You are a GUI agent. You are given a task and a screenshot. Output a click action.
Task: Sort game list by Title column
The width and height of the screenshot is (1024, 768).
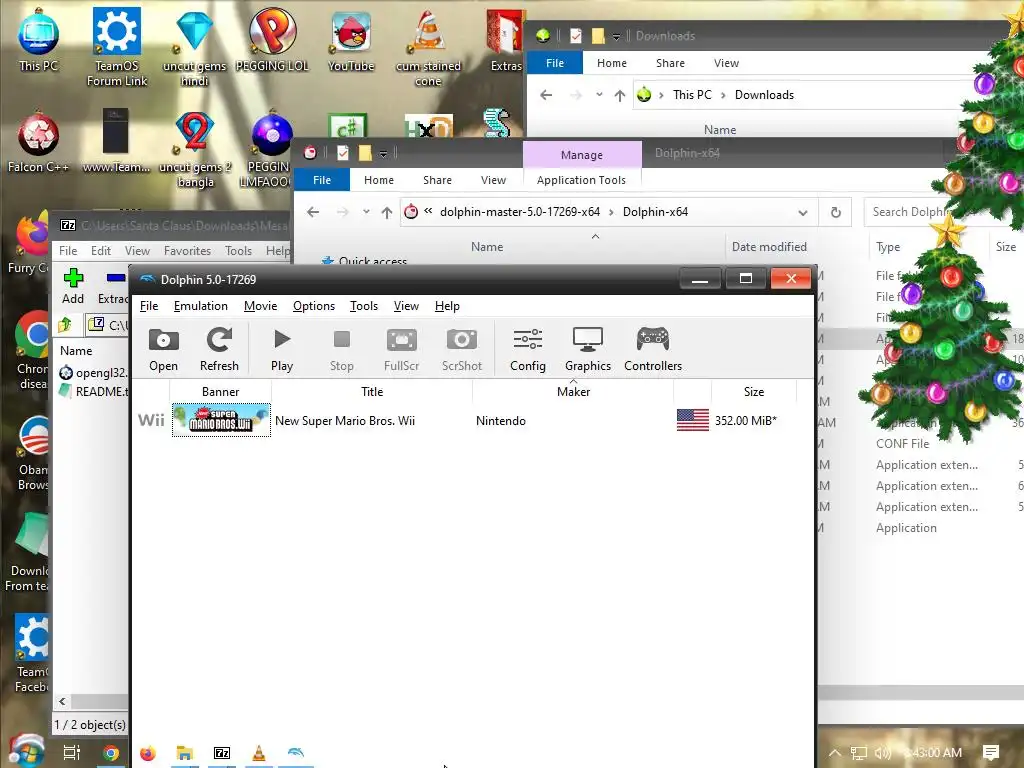click(372, 392)
